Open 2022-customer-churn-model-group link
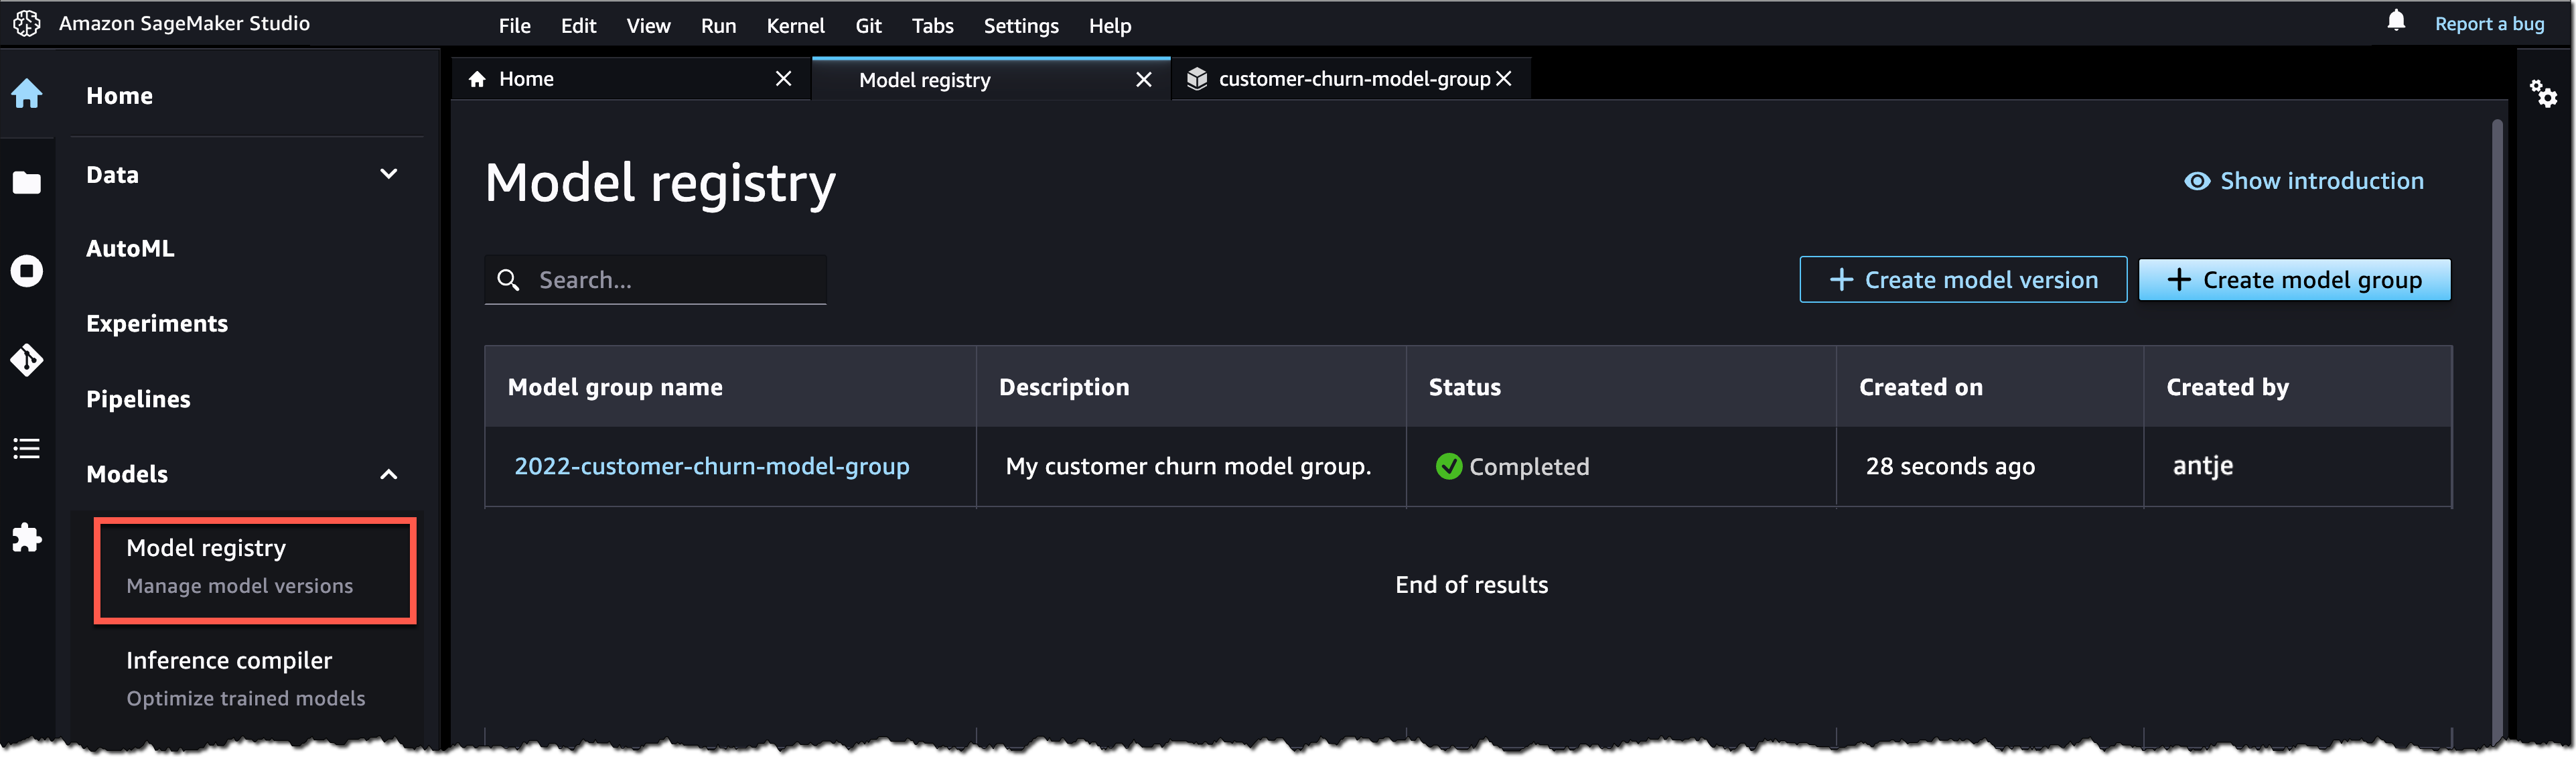Screen dimensions: 2576x757 tap(711, 466)
